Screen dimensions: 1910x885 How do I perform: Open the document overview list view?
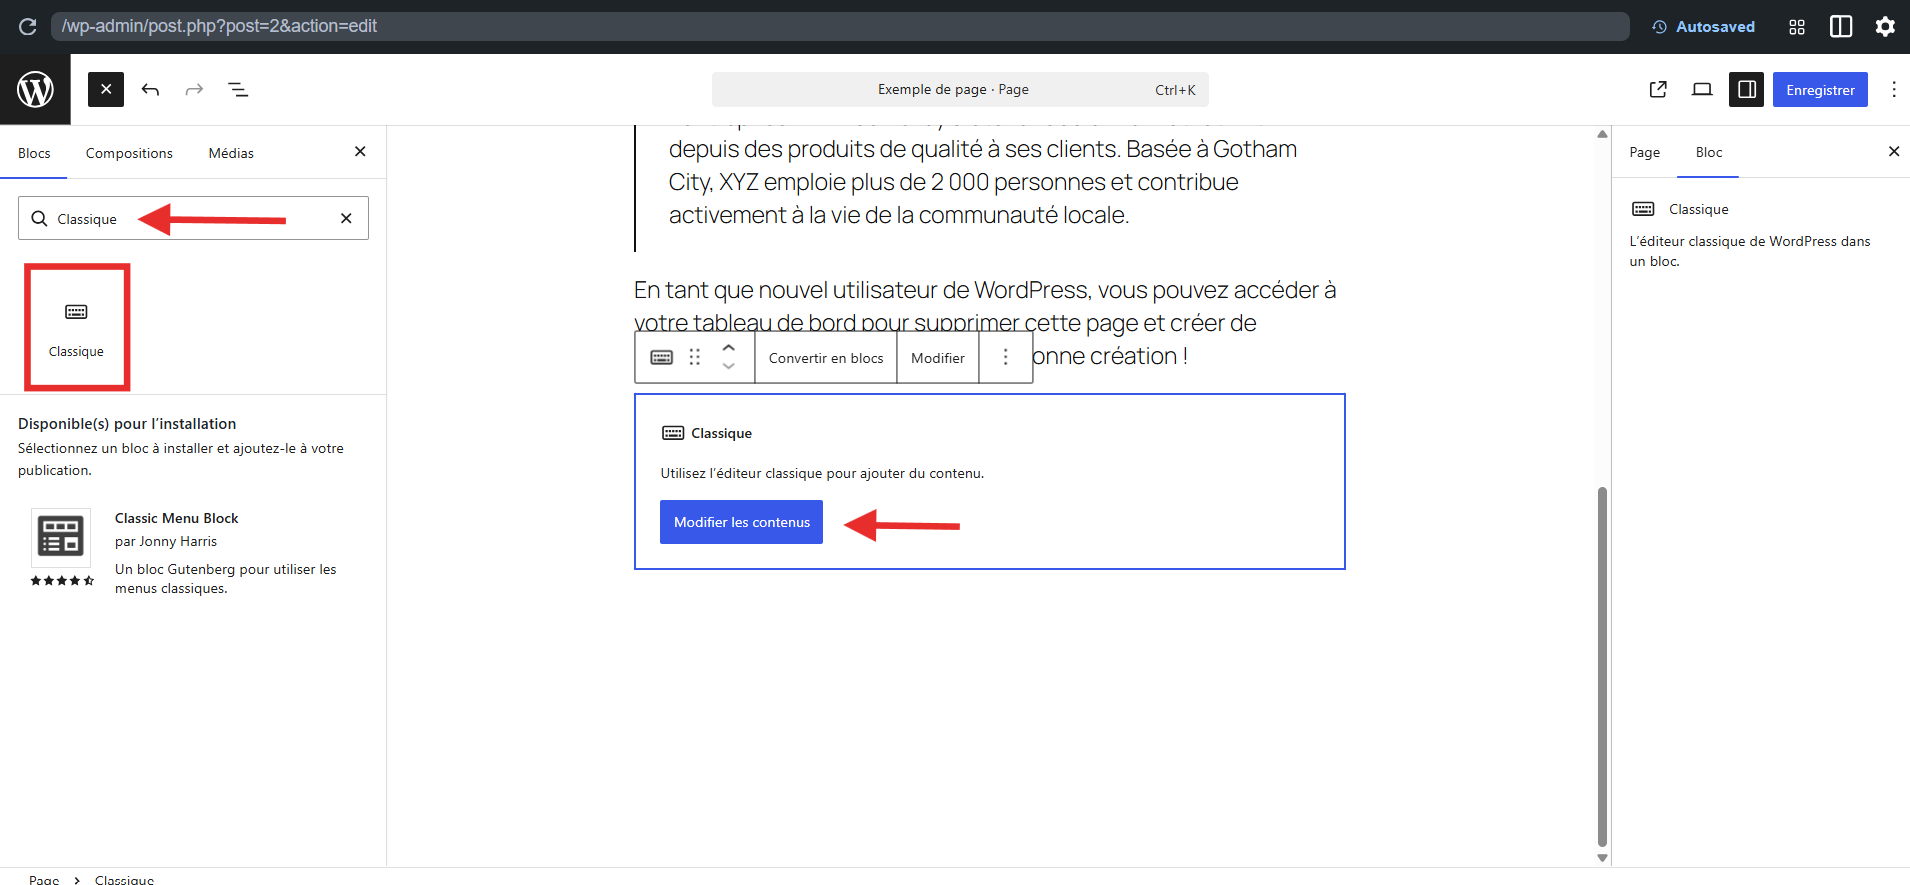tap(238, 90)
